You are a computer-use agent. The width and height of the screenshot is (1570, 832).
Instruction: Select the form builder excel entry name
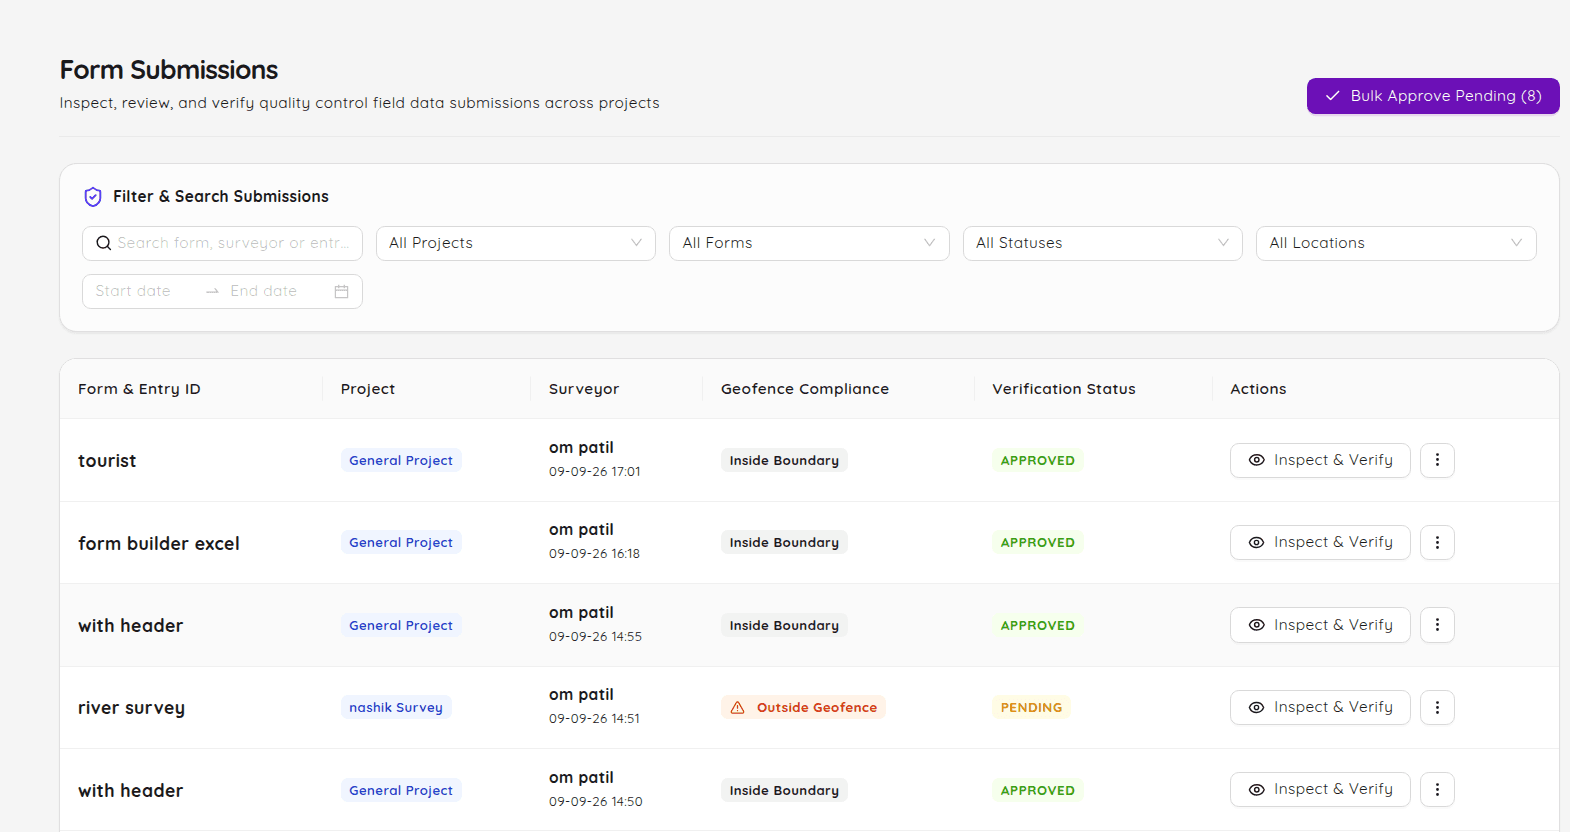tap(159, 543)
